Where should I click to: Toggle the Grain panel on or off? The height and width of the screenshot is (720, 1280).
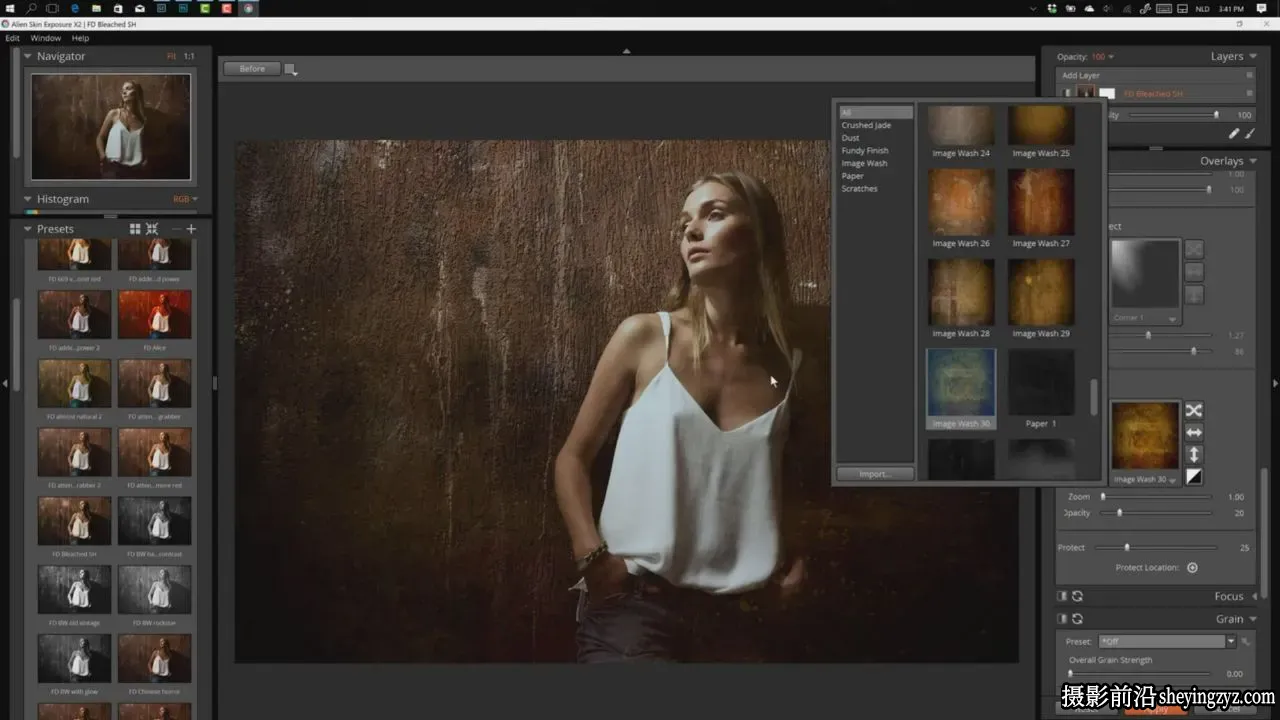(1063, 619)
